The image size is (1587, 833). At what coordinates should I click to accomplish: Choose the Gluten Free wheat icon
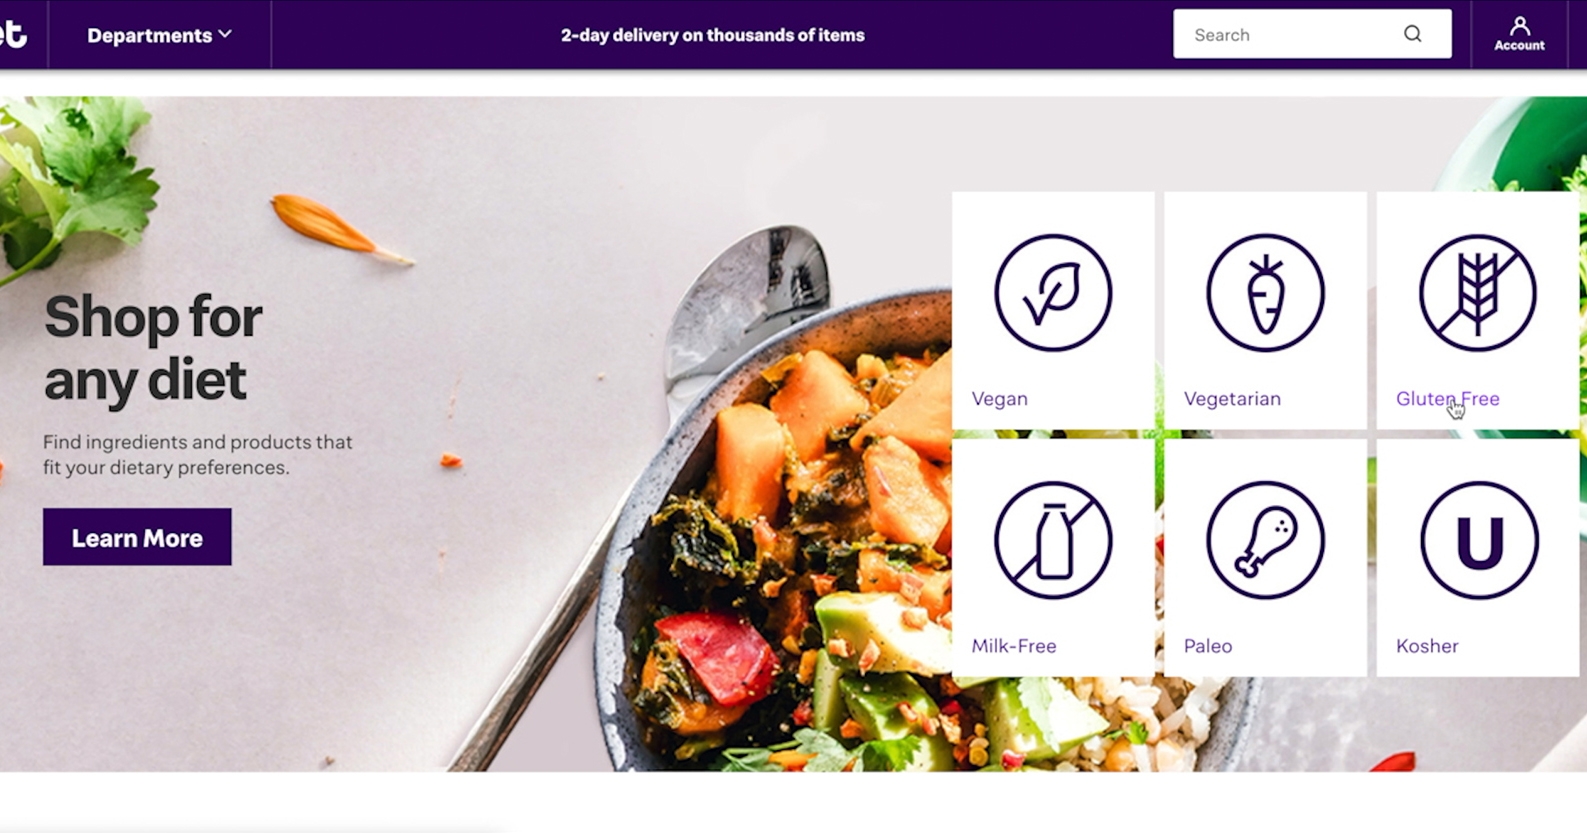point(1478,293)
